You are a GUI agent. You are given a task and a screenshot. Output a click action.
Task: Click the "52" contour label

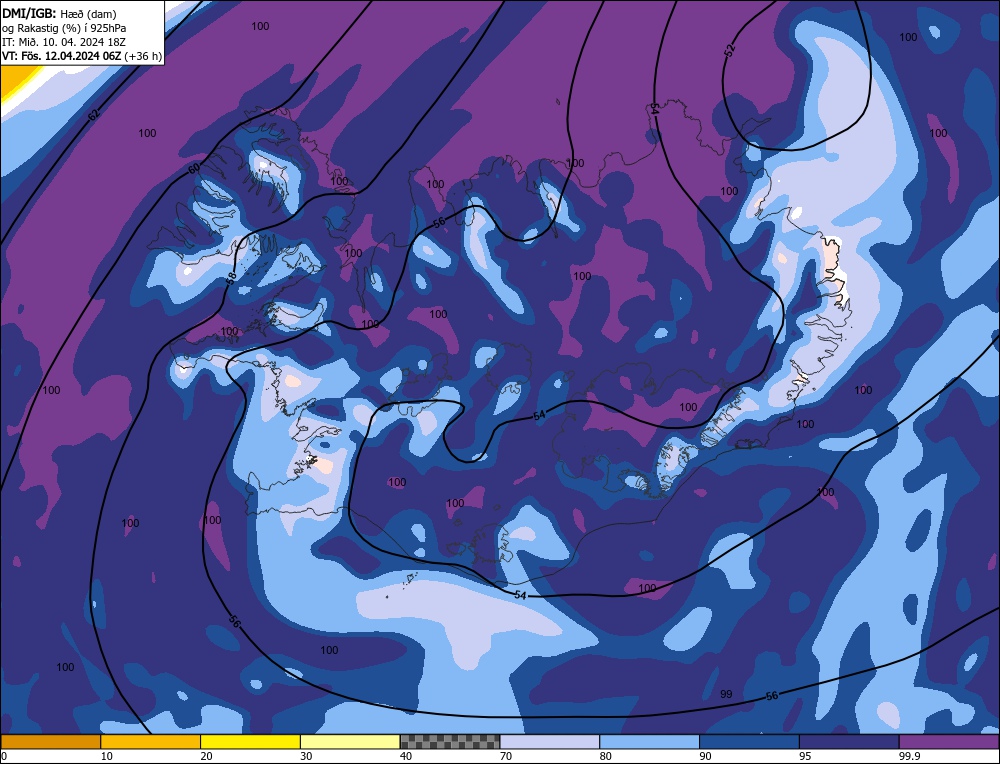[x=730, y=51]
